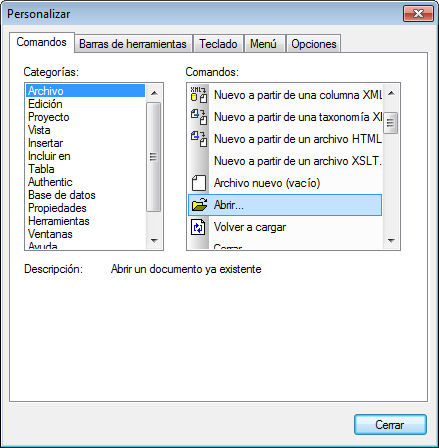
Task: Select Archivo nuevo (vacío) command
Action: (x=285, y=183)
